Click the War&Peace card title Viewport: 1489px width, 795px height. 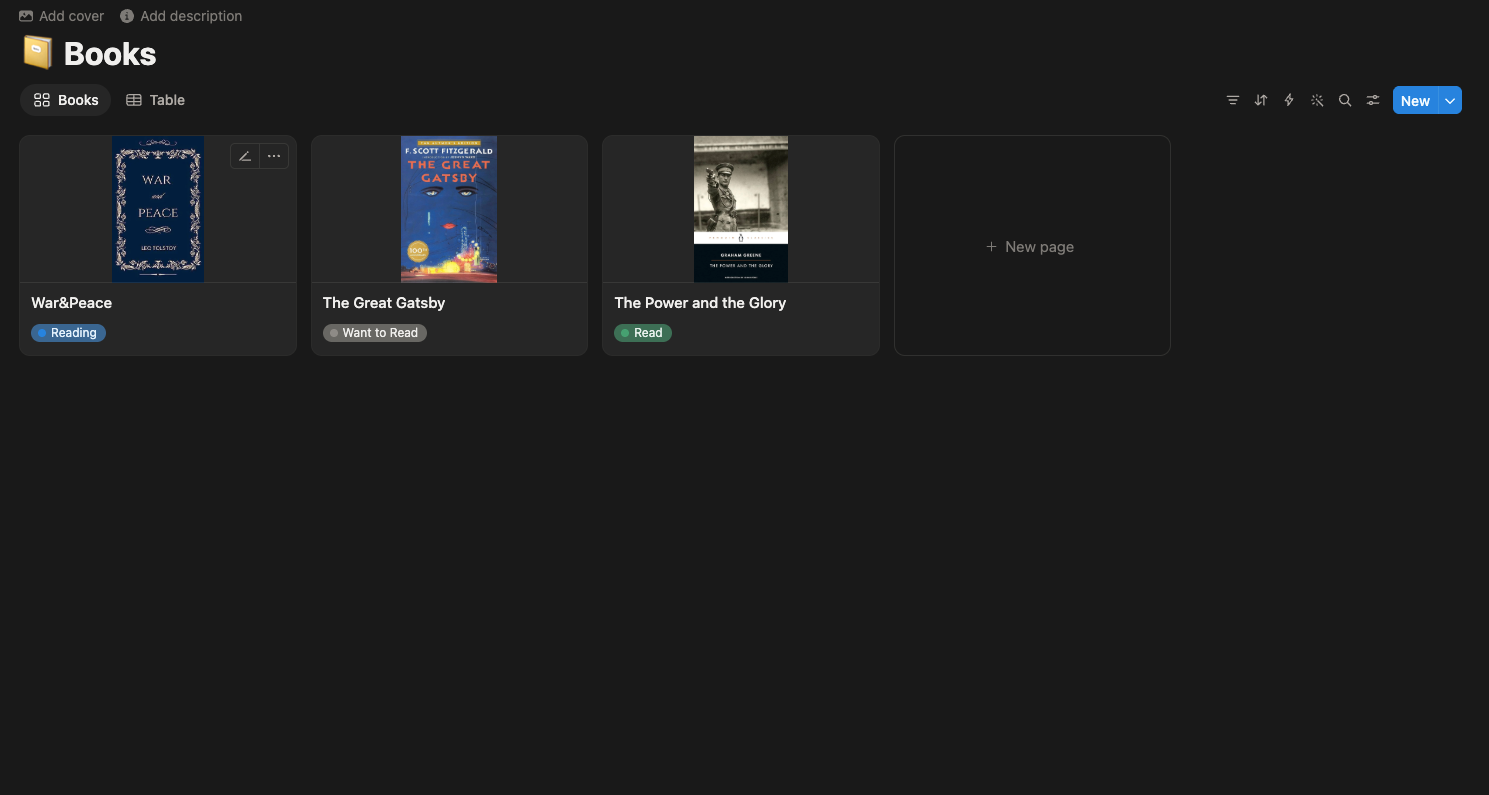coord(72,303)
